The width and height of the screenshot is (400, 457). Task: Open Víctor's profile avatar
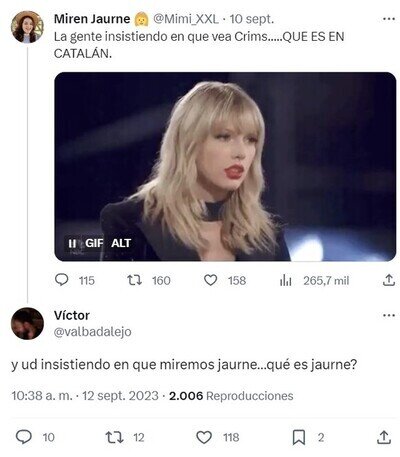(x=27, y=323)
